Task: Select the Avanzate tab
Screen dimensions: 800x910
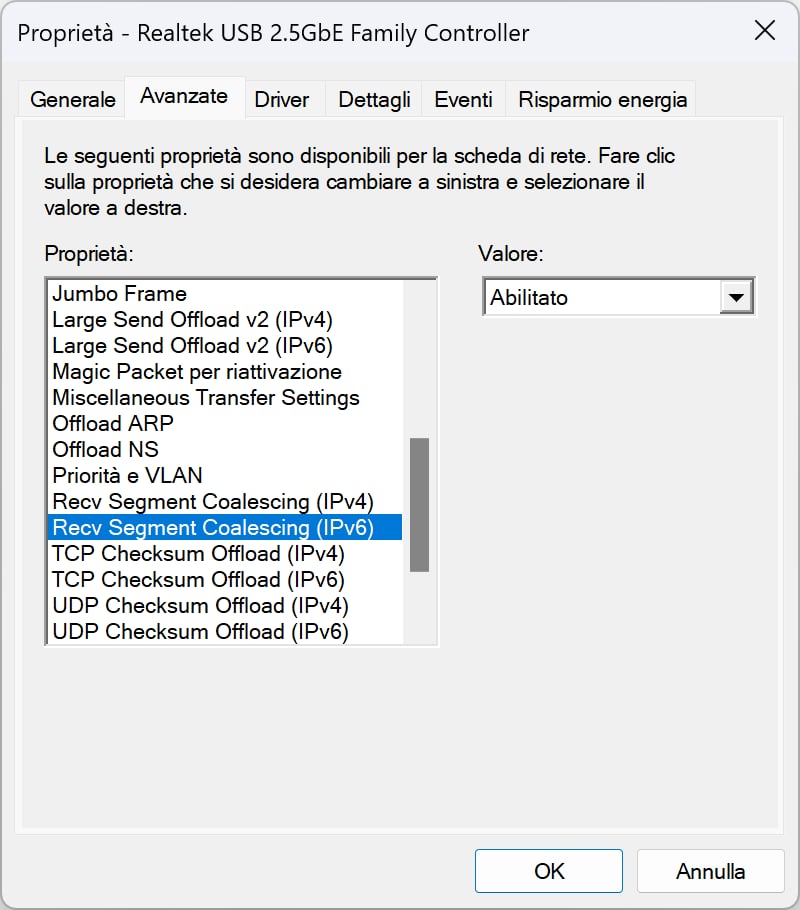Action: [184, 96]
